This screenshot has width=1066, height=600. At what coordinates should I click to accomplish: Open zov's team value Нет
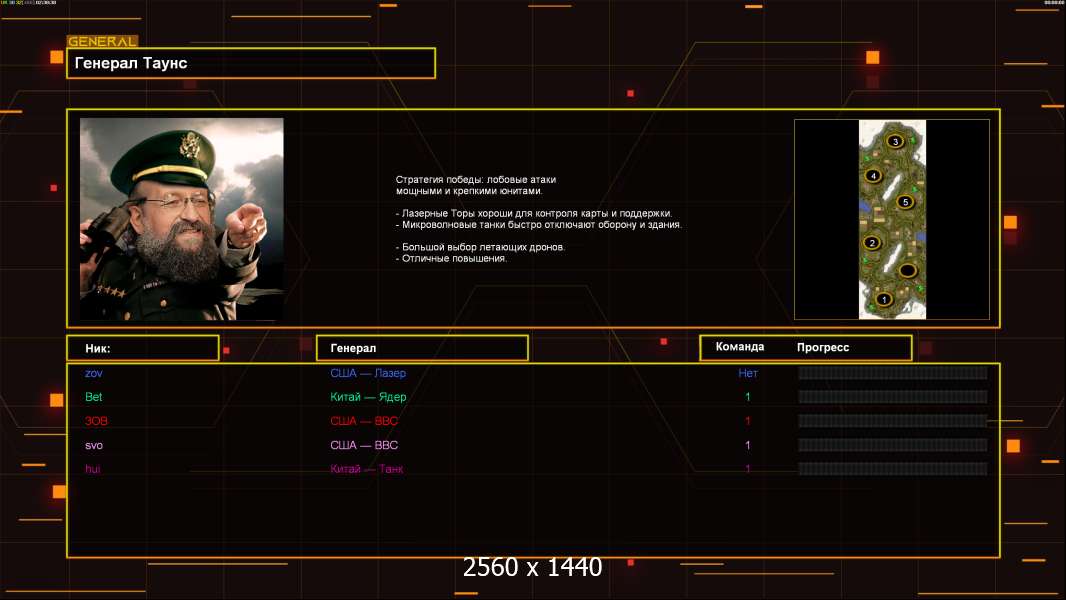(747, 373)
